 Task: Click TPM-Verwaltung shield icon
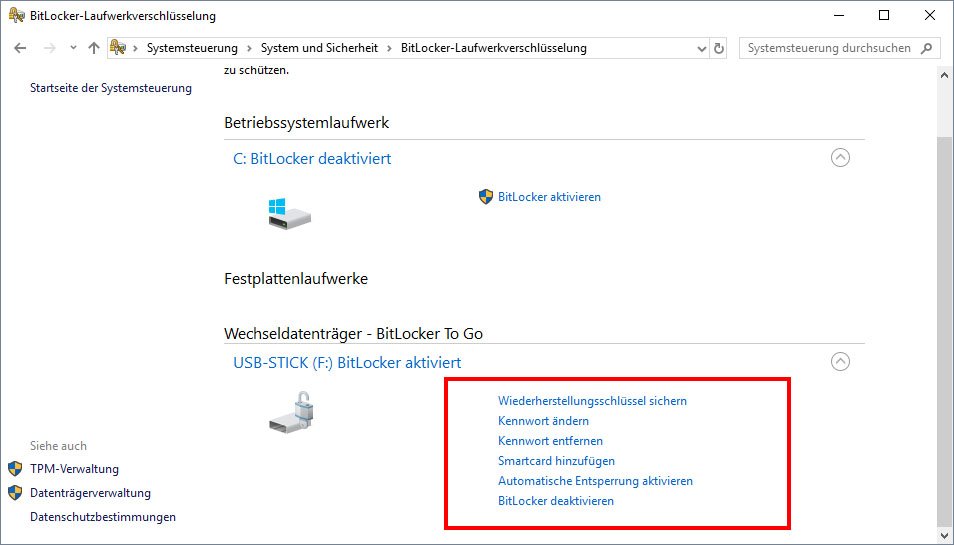15,469
